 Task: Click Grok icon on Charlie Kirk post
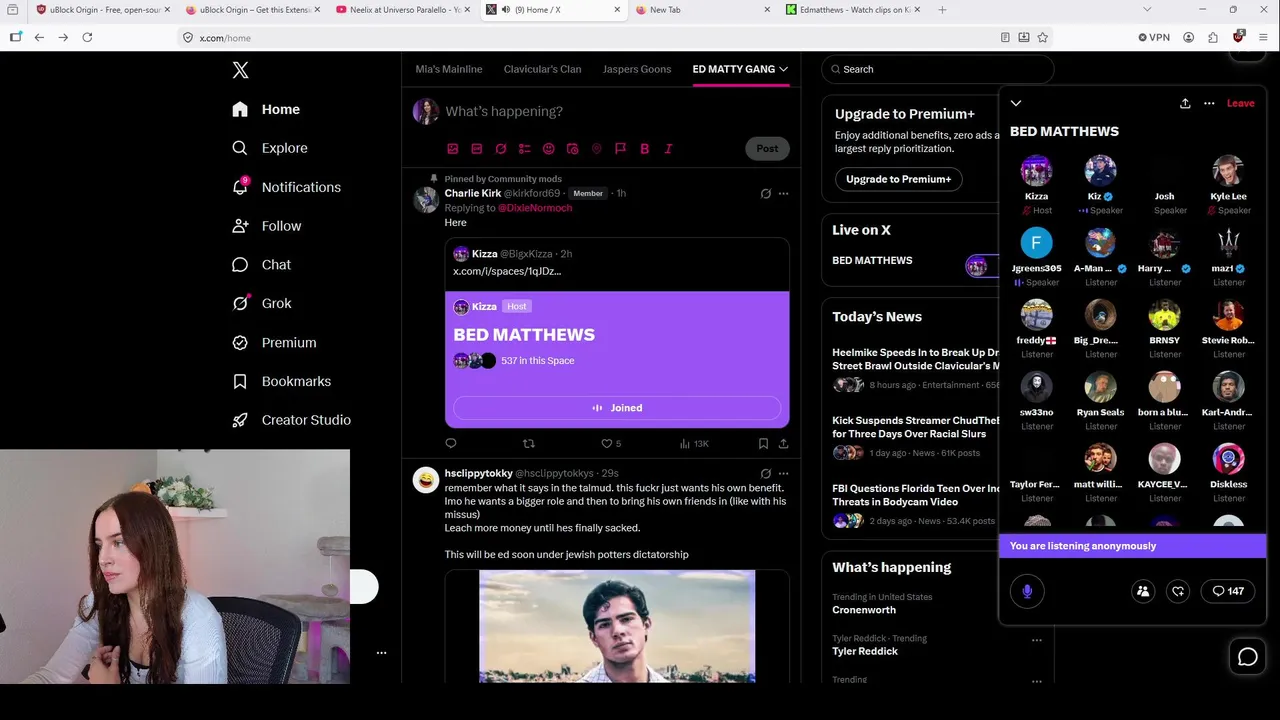pyautogui.click(x=765, y=193)
